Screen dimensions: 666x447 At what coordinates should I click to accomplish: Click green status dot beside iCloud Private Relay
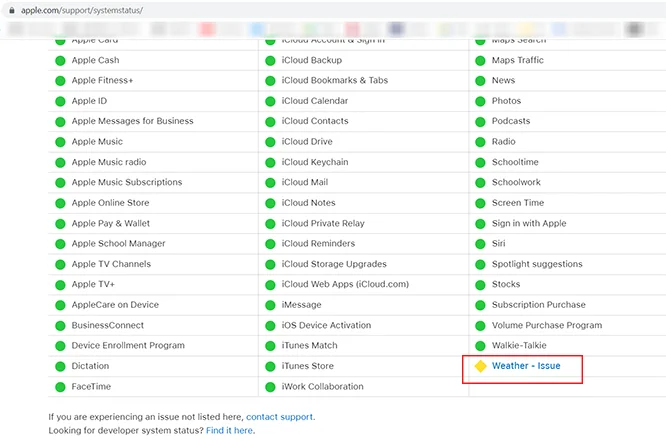[270, 224]
